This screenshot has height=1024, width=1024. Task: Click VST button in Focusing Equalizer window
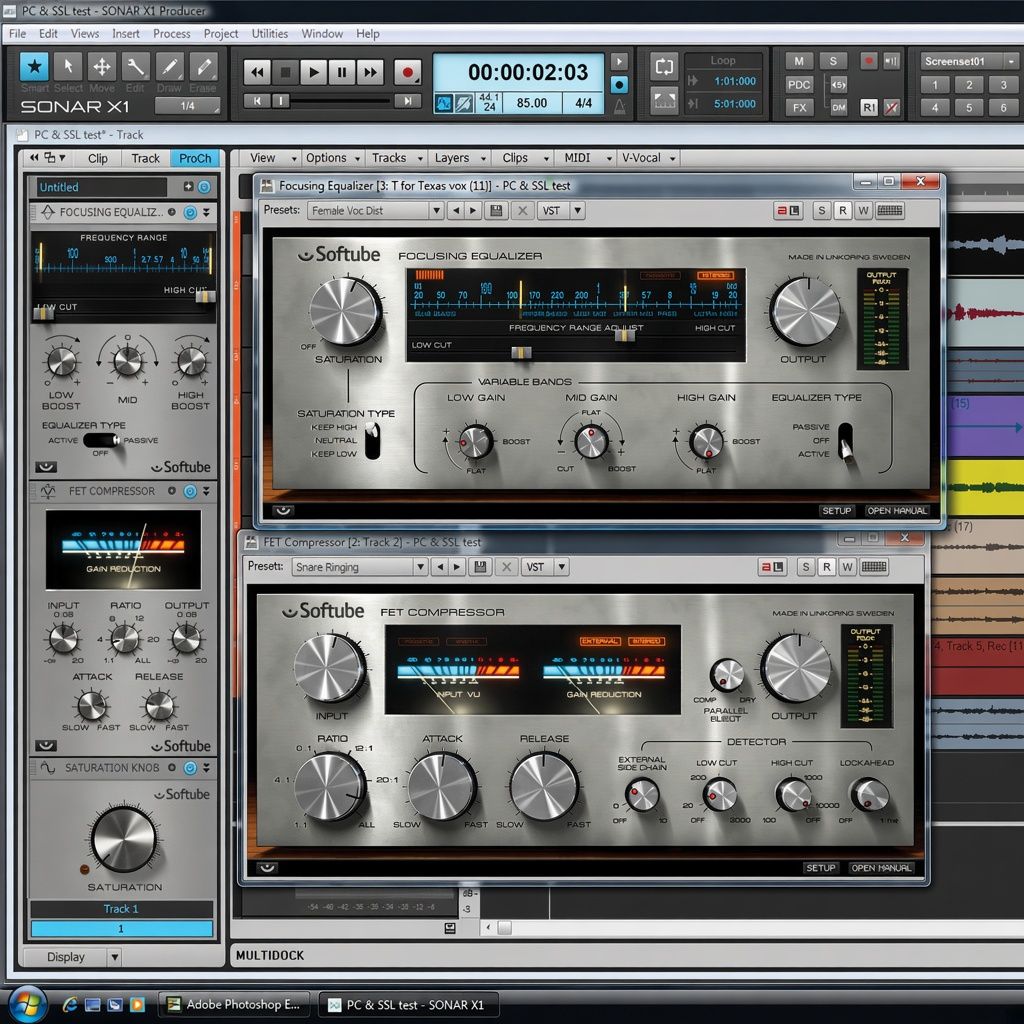pos(552,210)
